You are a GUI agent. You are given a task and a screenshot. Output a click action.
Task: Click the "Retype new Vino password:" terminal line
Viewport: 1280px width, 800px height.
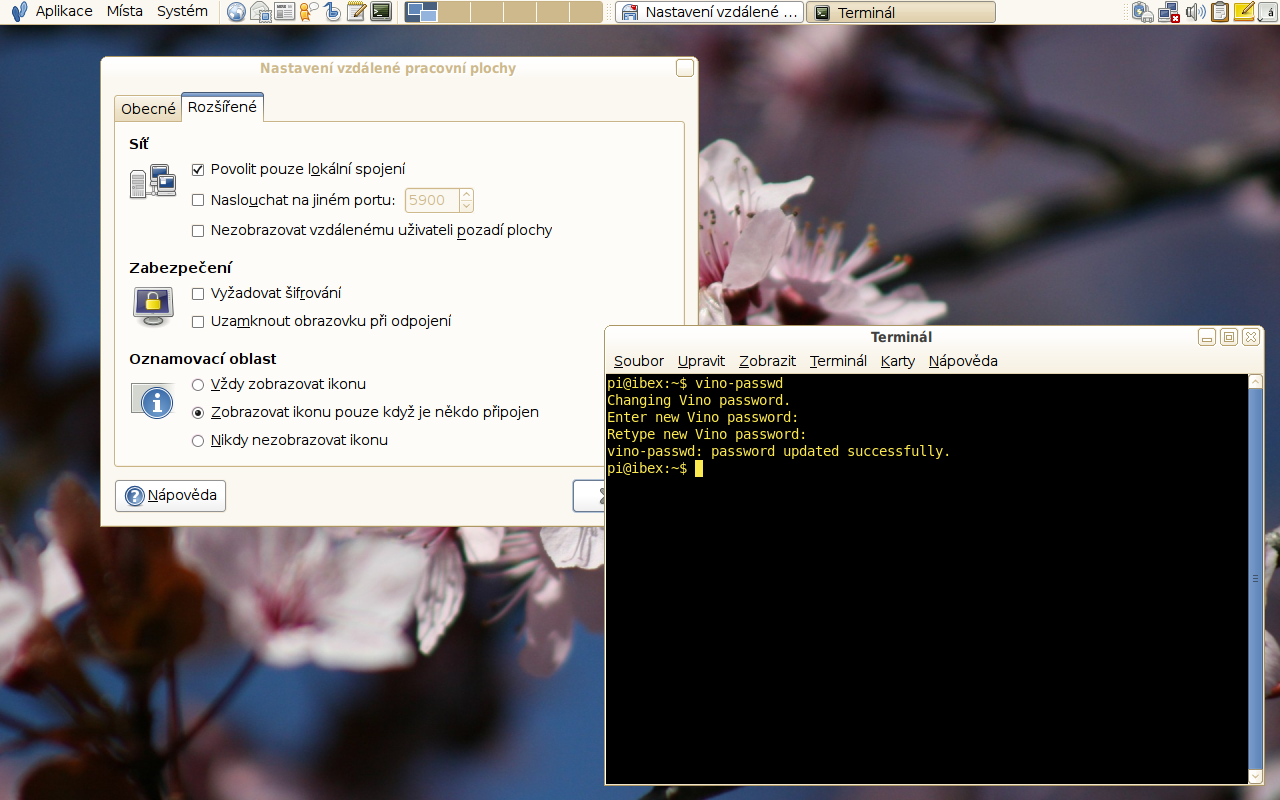707,434
